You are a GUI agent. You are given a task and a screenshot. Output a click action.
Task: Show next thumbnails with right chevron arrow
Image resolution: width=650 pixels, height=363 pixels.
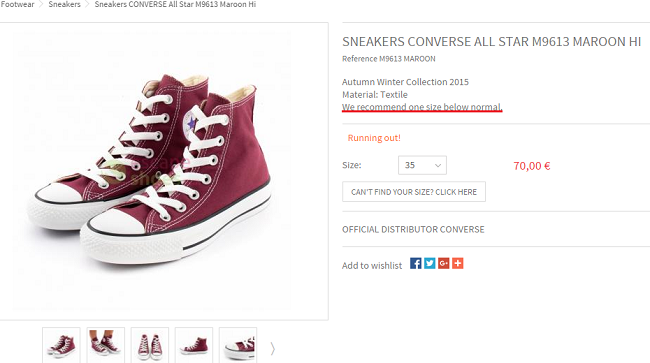[x=272, y=349]
